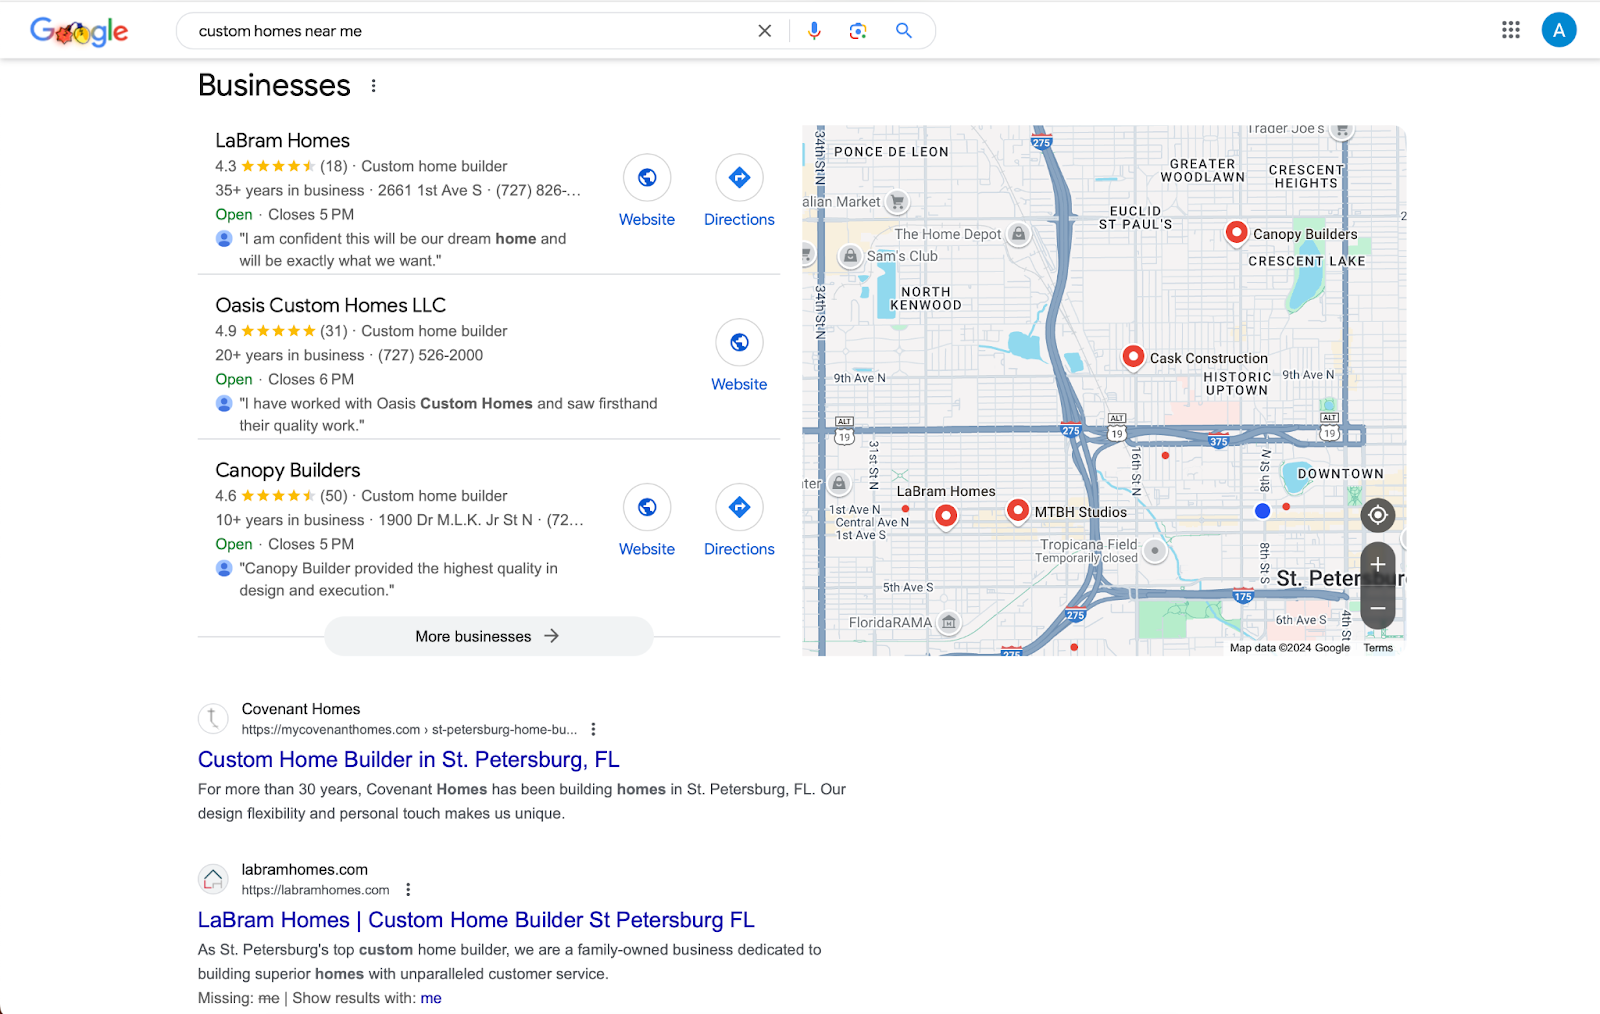
Task: Click the Canopy Builder 'highest quality' review text
Action: 398,580
